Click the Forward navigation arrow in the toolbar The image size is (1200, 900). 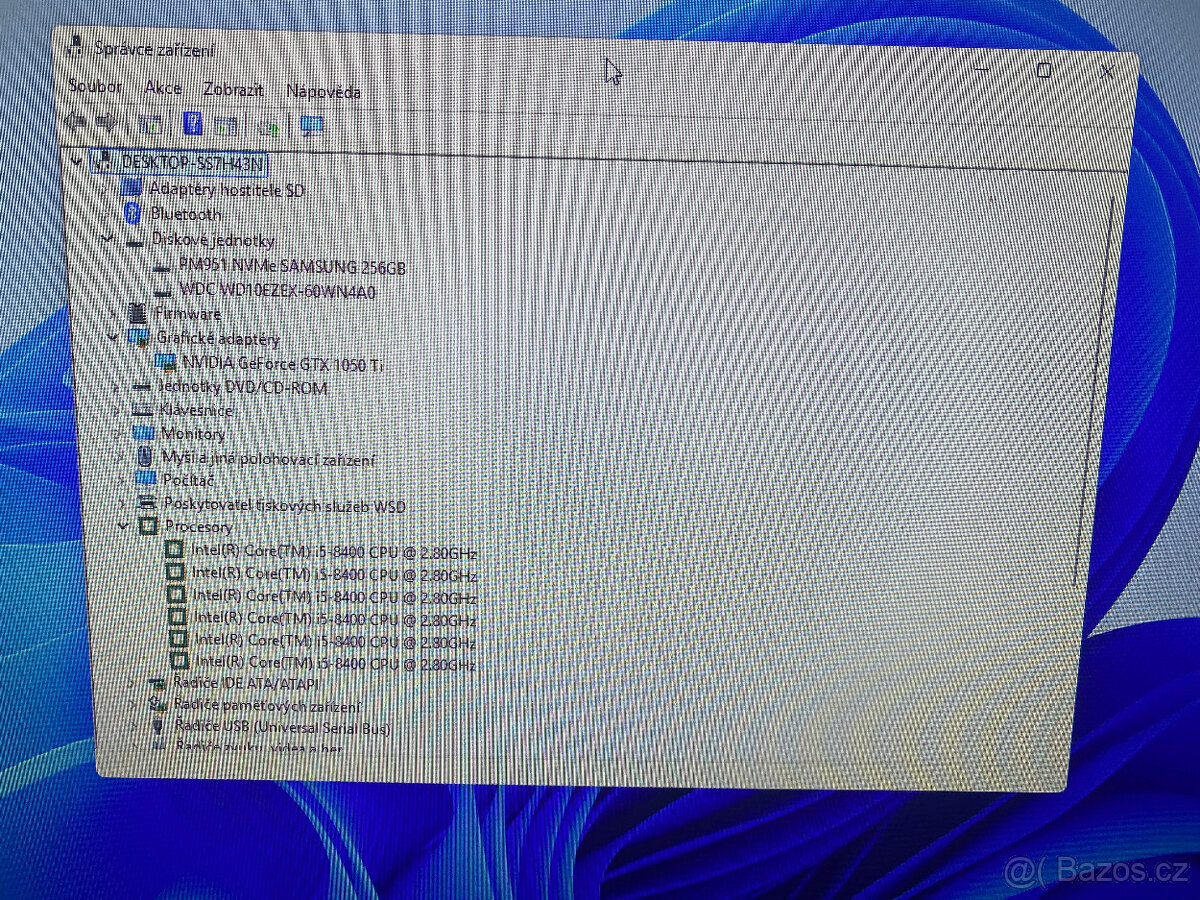tap(107, 124)
